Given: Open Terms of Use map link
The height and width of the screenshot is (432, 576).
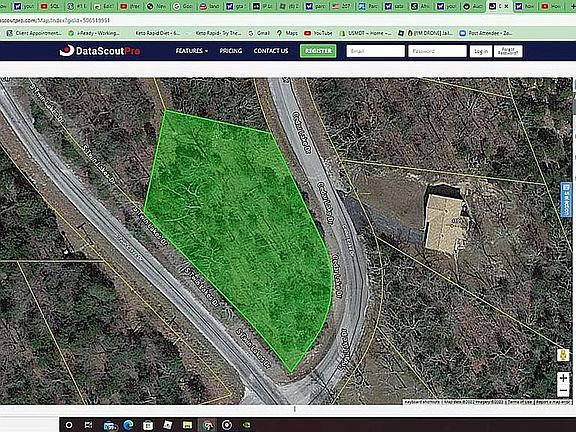Looking at the screenshot, I should 519,402.
